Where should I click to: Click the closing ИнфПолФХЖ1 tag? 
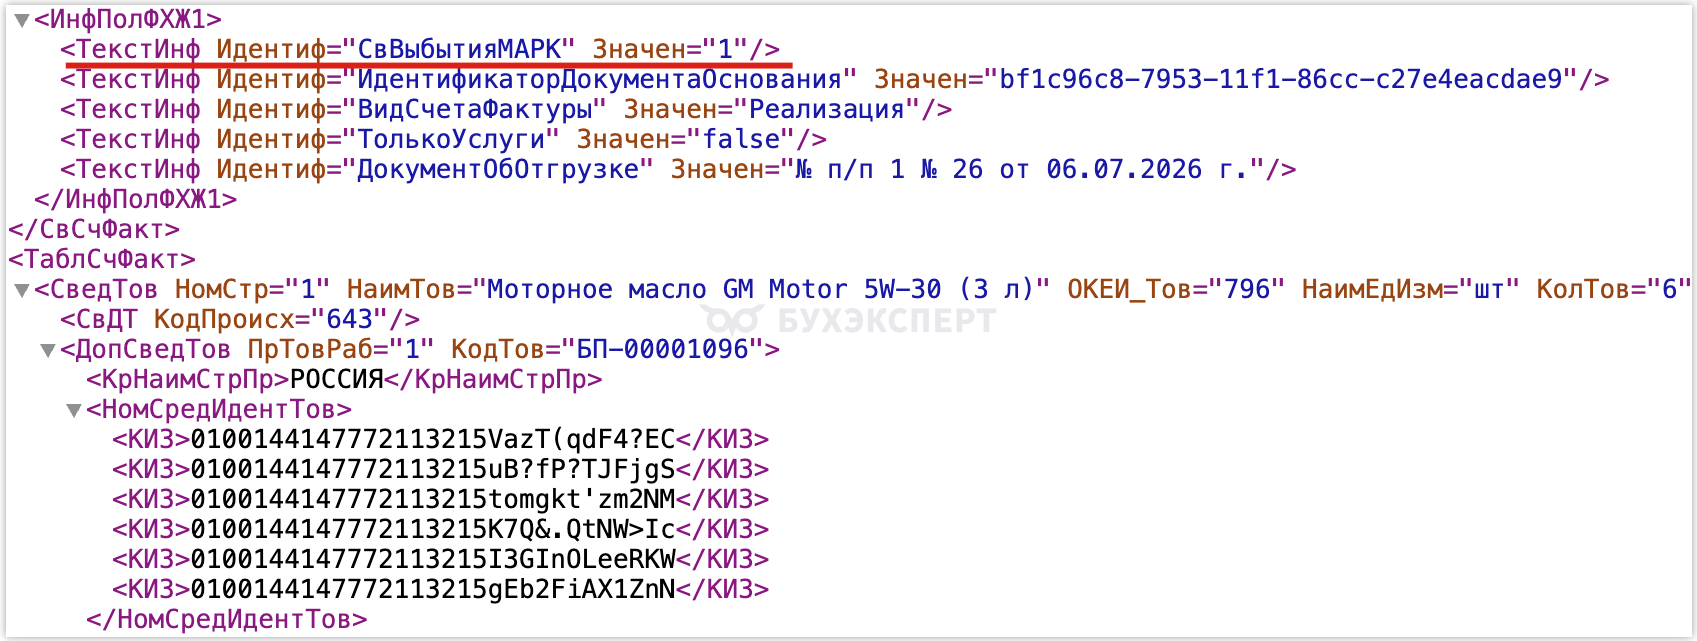[136, 199]
